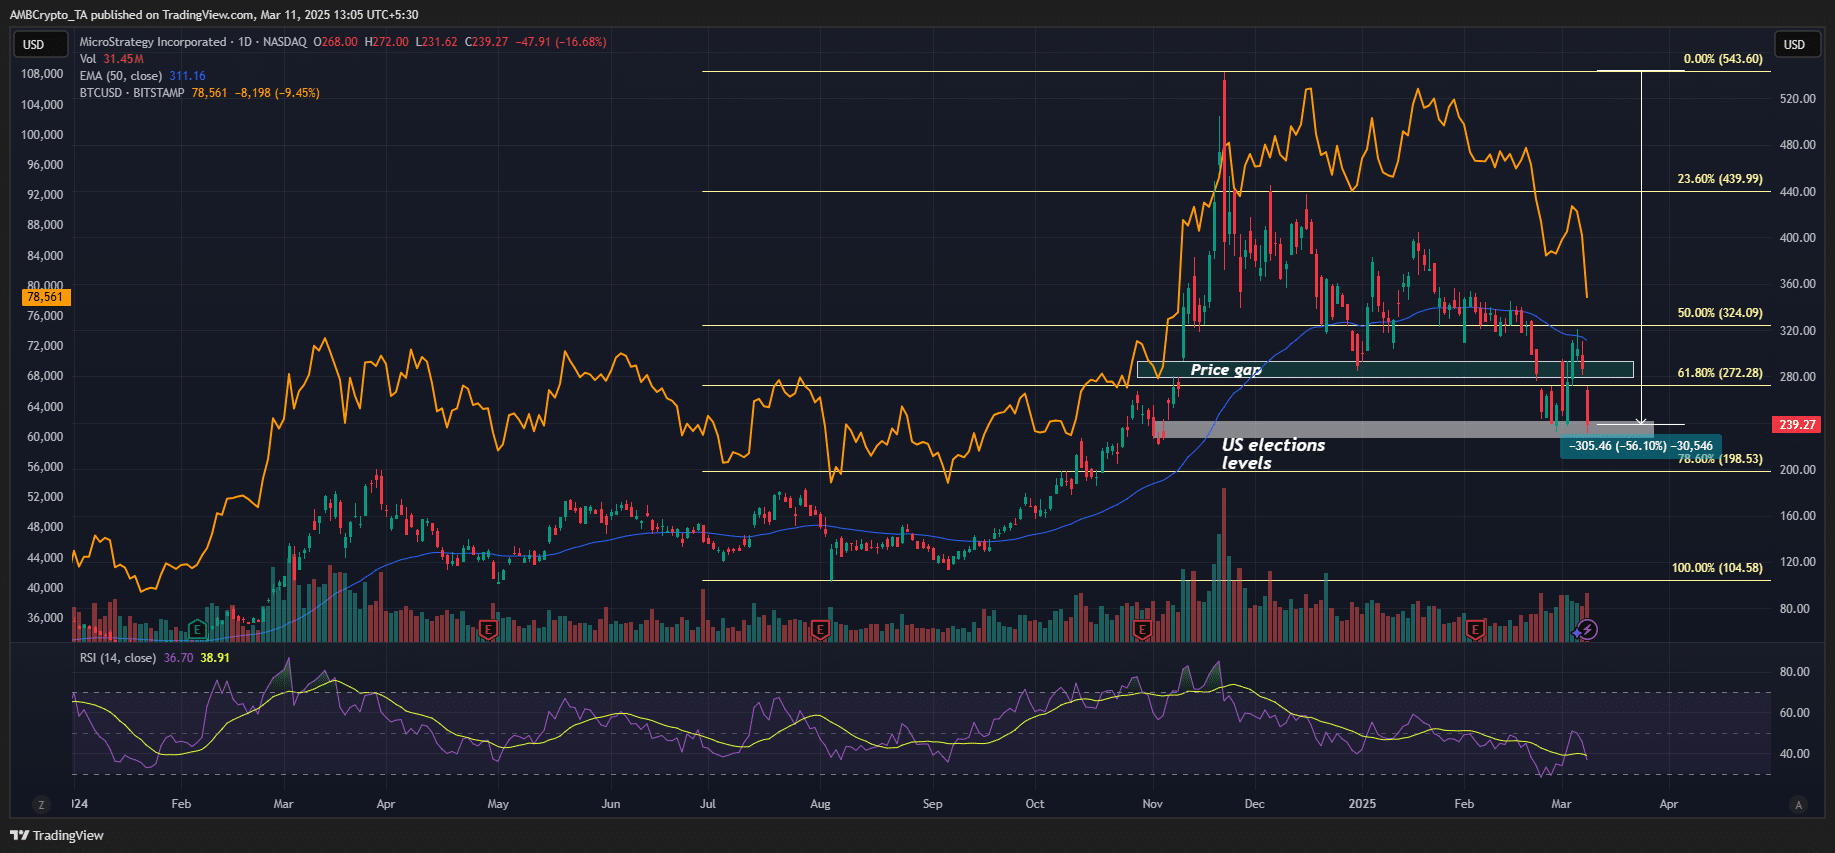Click the red earnings E marker near Aug
1835x853 pixels.
pos(820,630)
